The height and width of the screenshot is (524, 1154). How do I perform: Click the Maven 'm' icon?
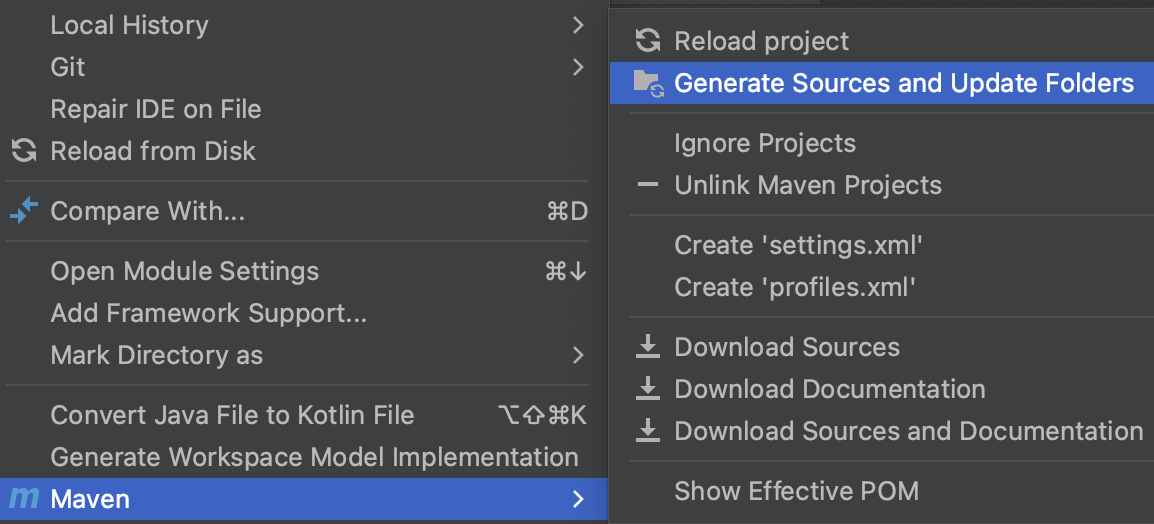pyautogui.click(x=24, y=499)
